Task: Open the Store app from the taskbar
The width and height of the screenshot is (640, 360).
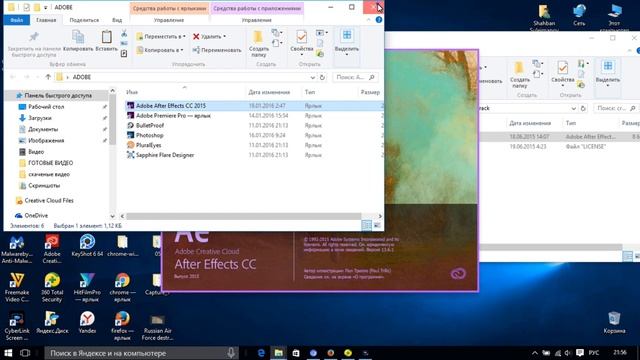Action: tap(296, 353)
